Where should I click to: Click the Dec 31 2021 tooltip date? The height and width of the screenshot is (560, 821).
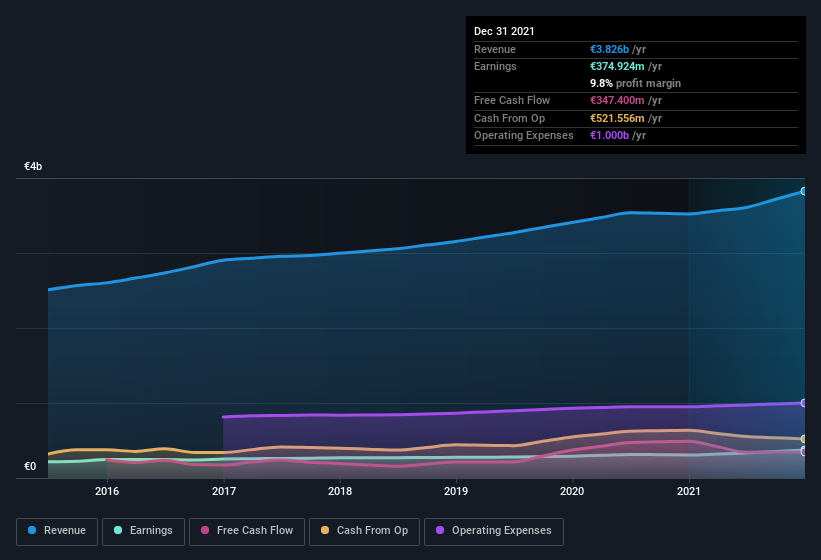[x=504, y=31]
